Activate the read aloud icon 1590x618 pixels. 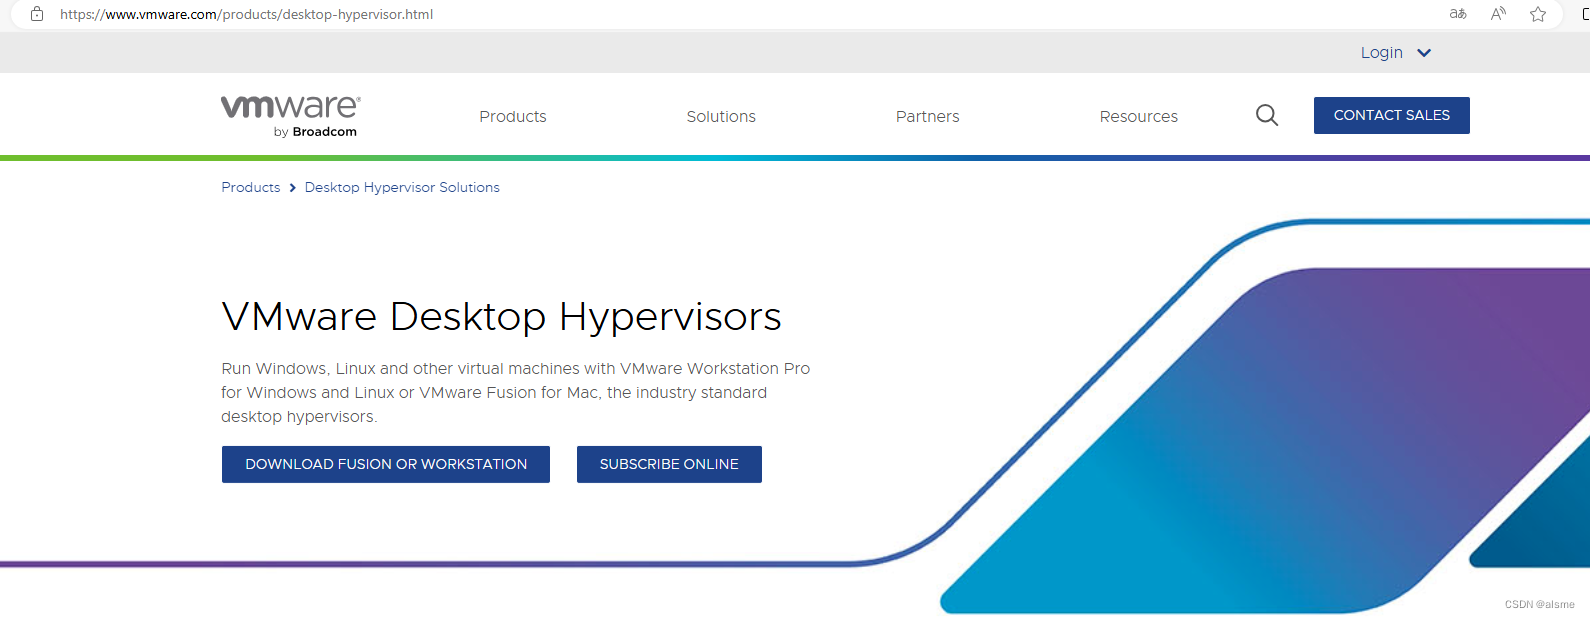click(x=1498, y=14)
